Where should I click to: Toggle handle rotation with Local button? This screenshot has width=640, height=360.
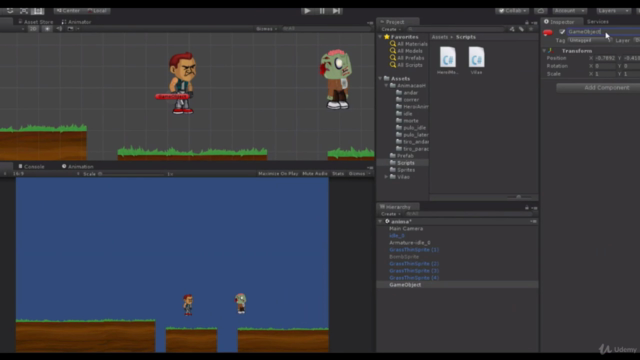coord(97,11)
